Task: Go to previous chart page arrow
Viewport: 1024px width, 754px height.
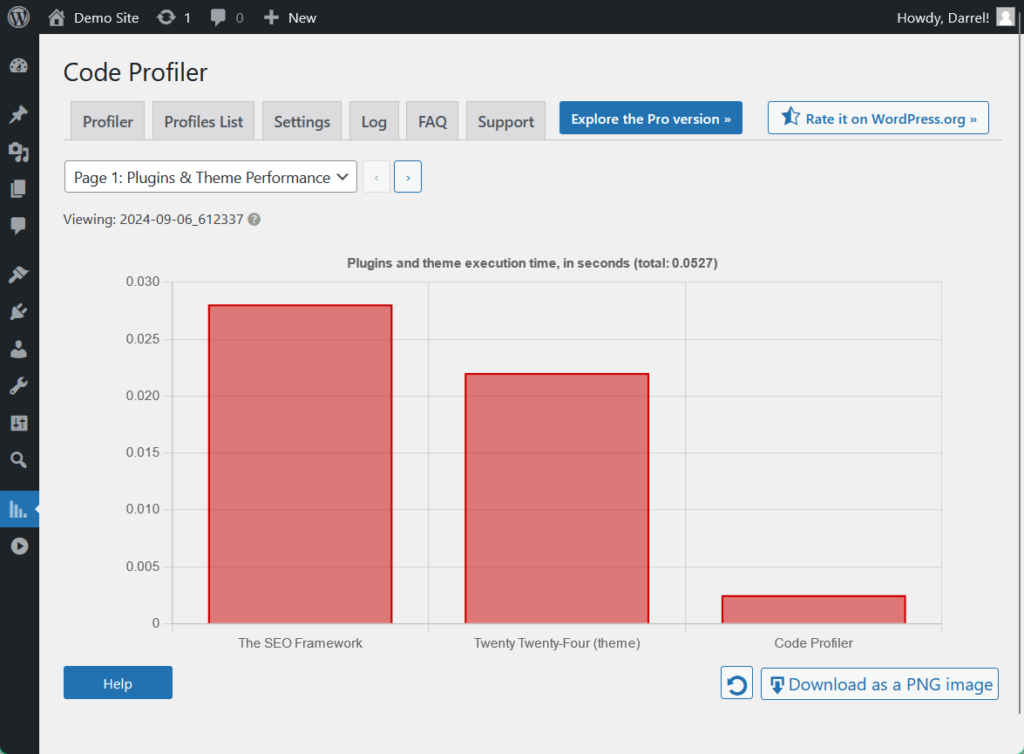Action: pos(376,177)
